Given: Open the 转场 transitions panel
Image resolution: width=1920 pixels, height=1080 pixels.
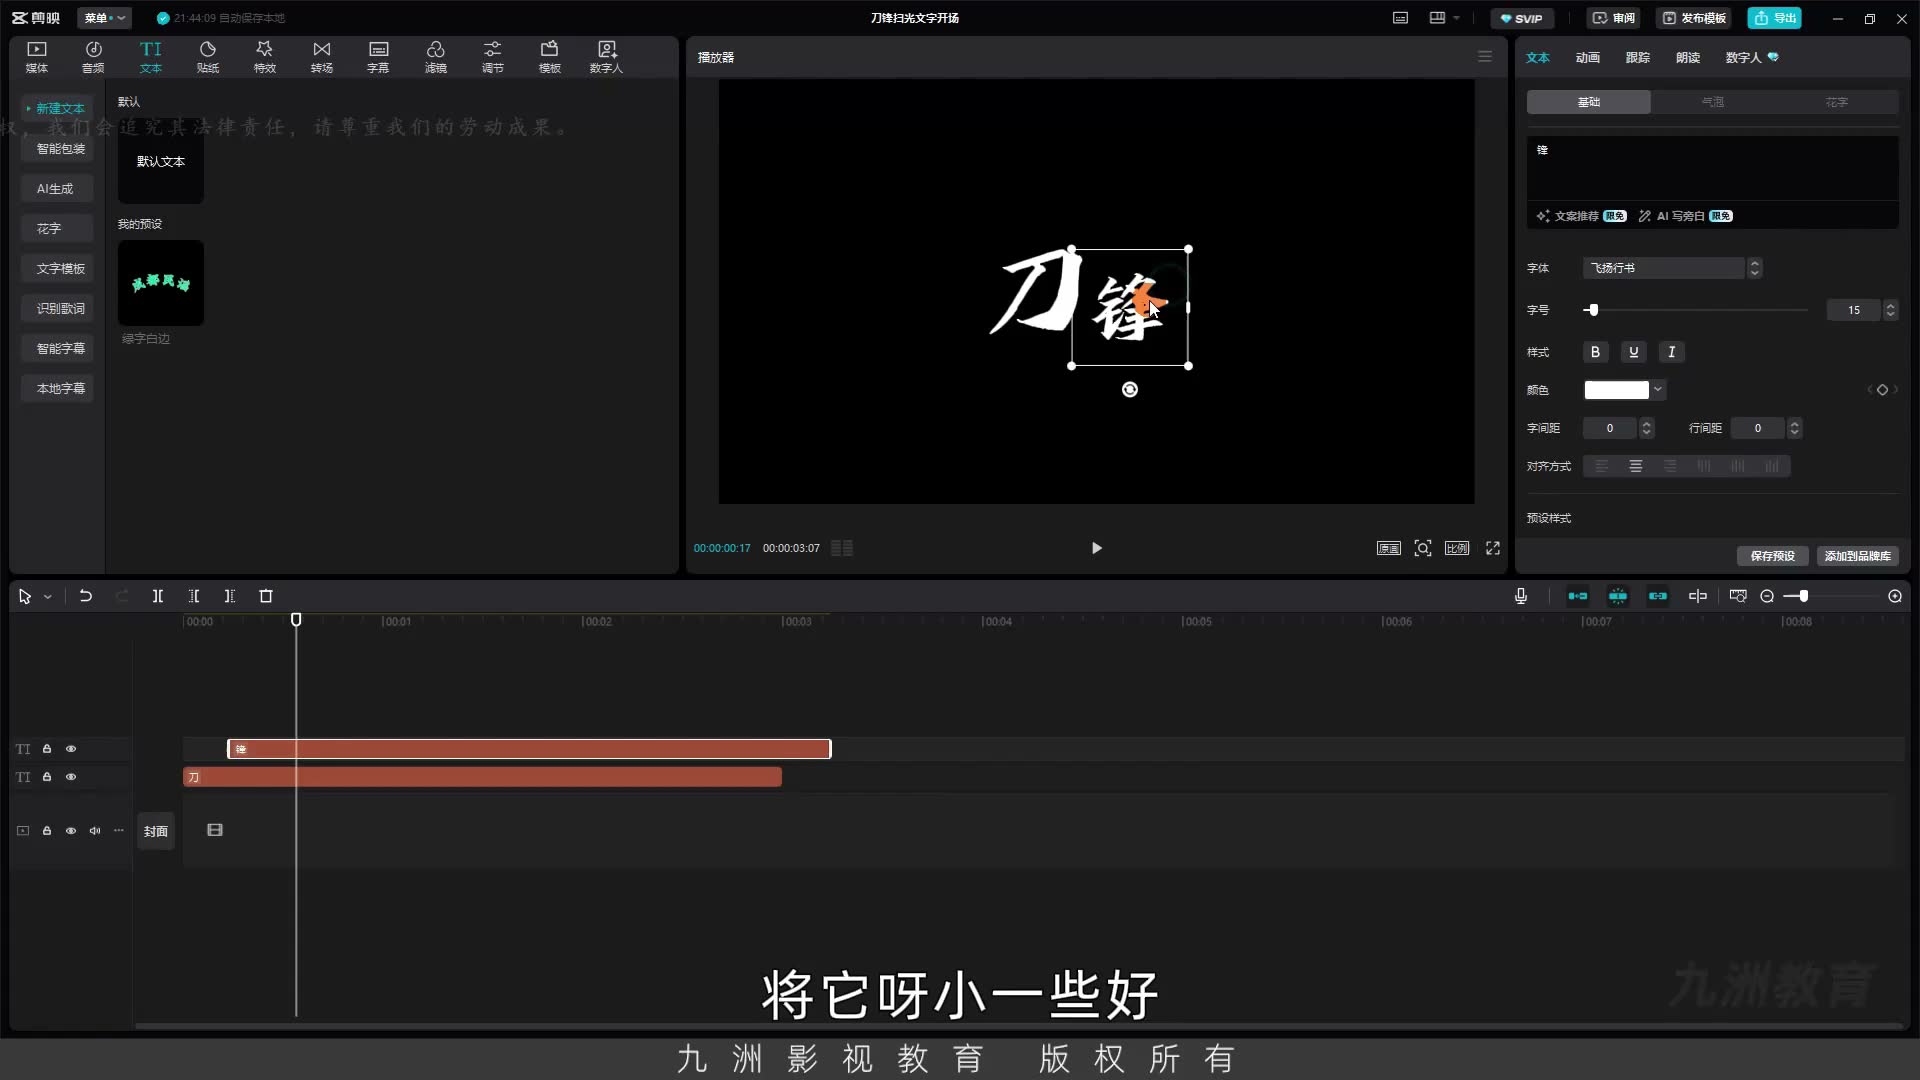Looking at the screenshot, I should pyautogui.click(x=322, y=57).
